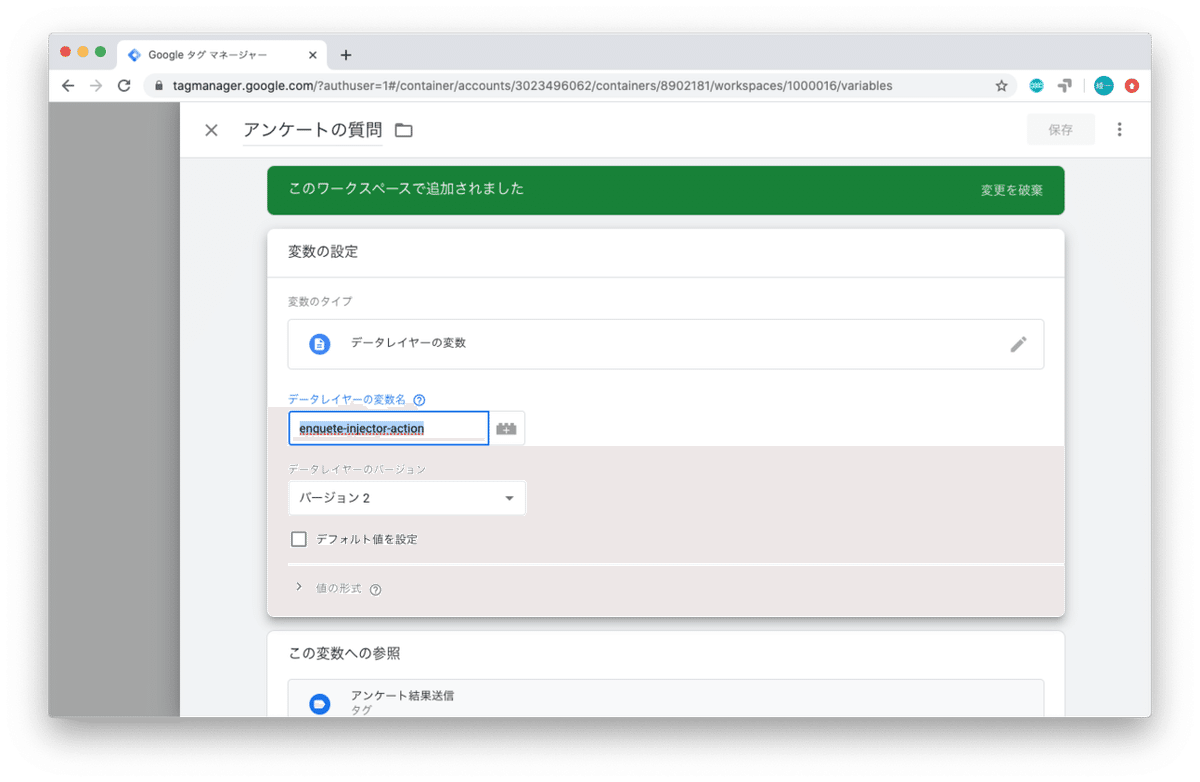Close the Google タグ マネージャー tab
Screen dimensions: 1200x782
click(x=313, y=55)
